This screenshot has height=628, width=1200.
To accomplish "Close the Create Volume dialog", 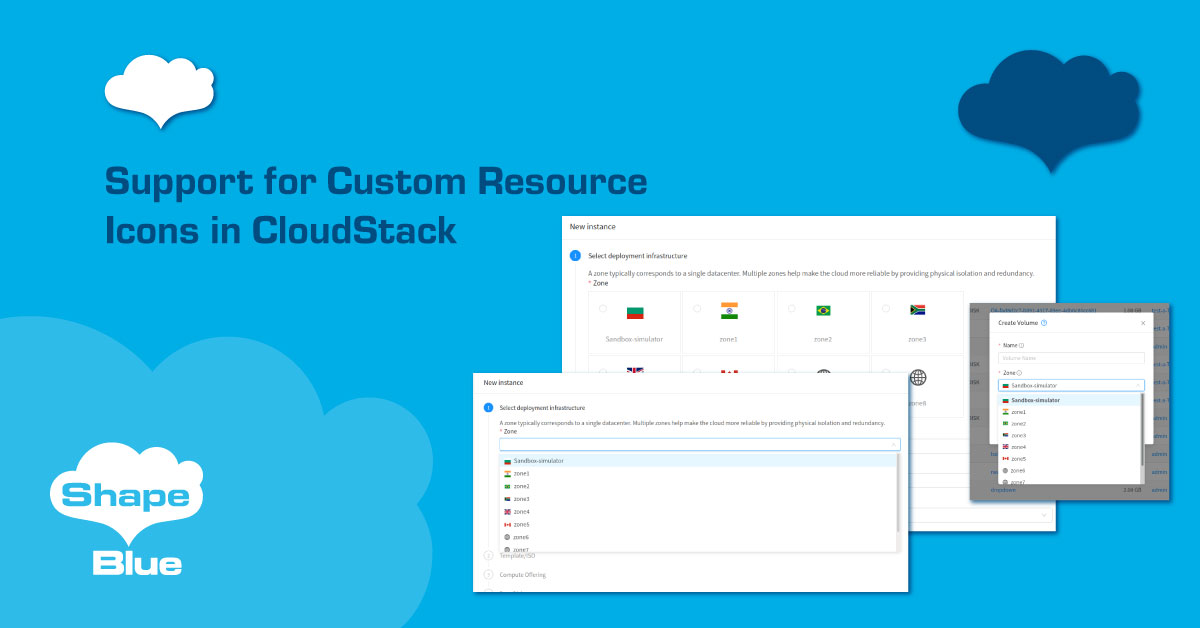I will (1143, 324).
